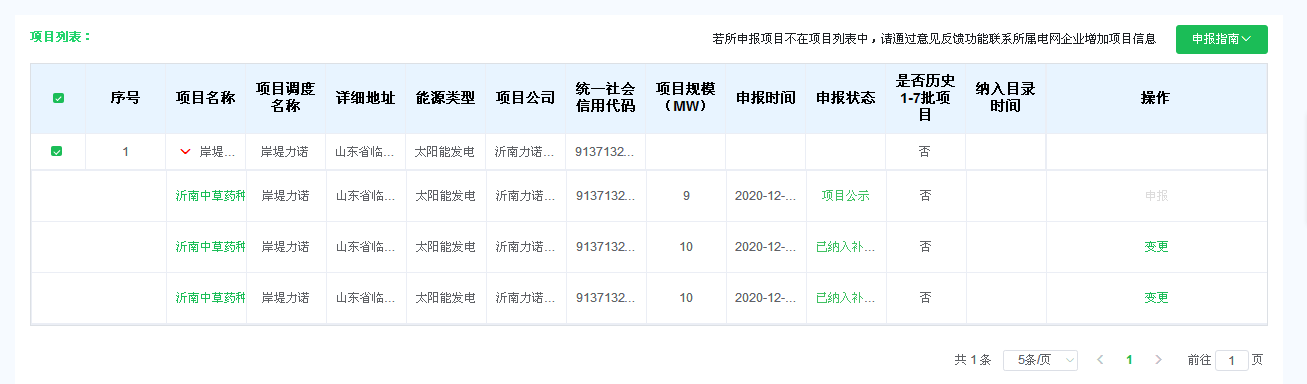
Task: Go to previous page arrow
Action: [x=1100, y=360]
